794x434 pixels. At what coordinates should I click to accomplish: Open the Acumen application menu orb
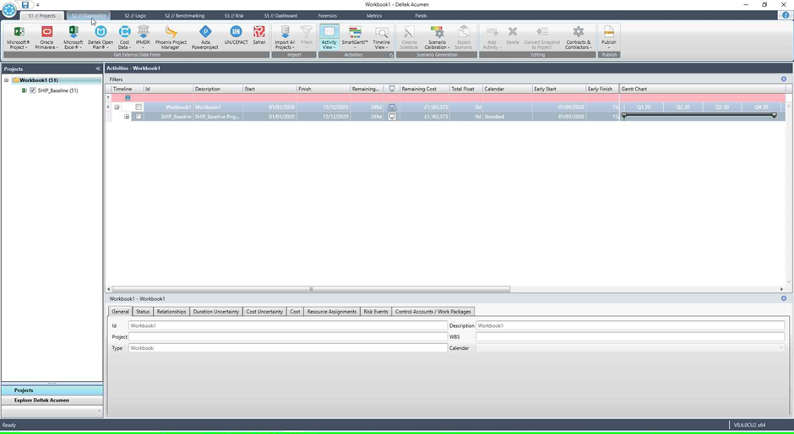pos(9,9)
